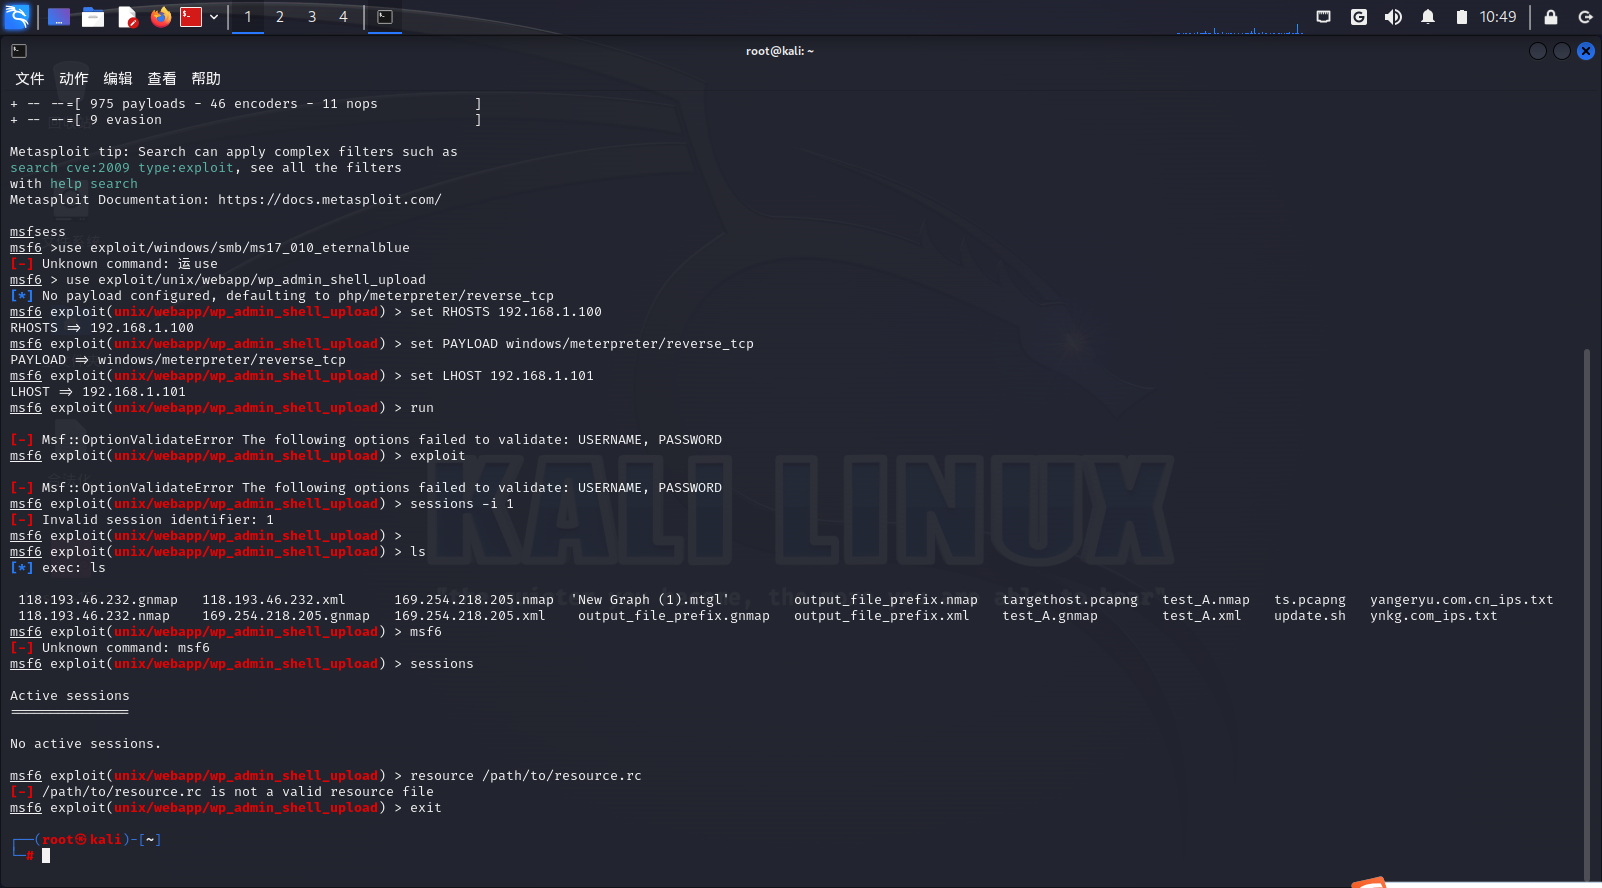Click 'PAYLOAD => windows/meterpreter/reverse_tcp' output

[178, 360]
